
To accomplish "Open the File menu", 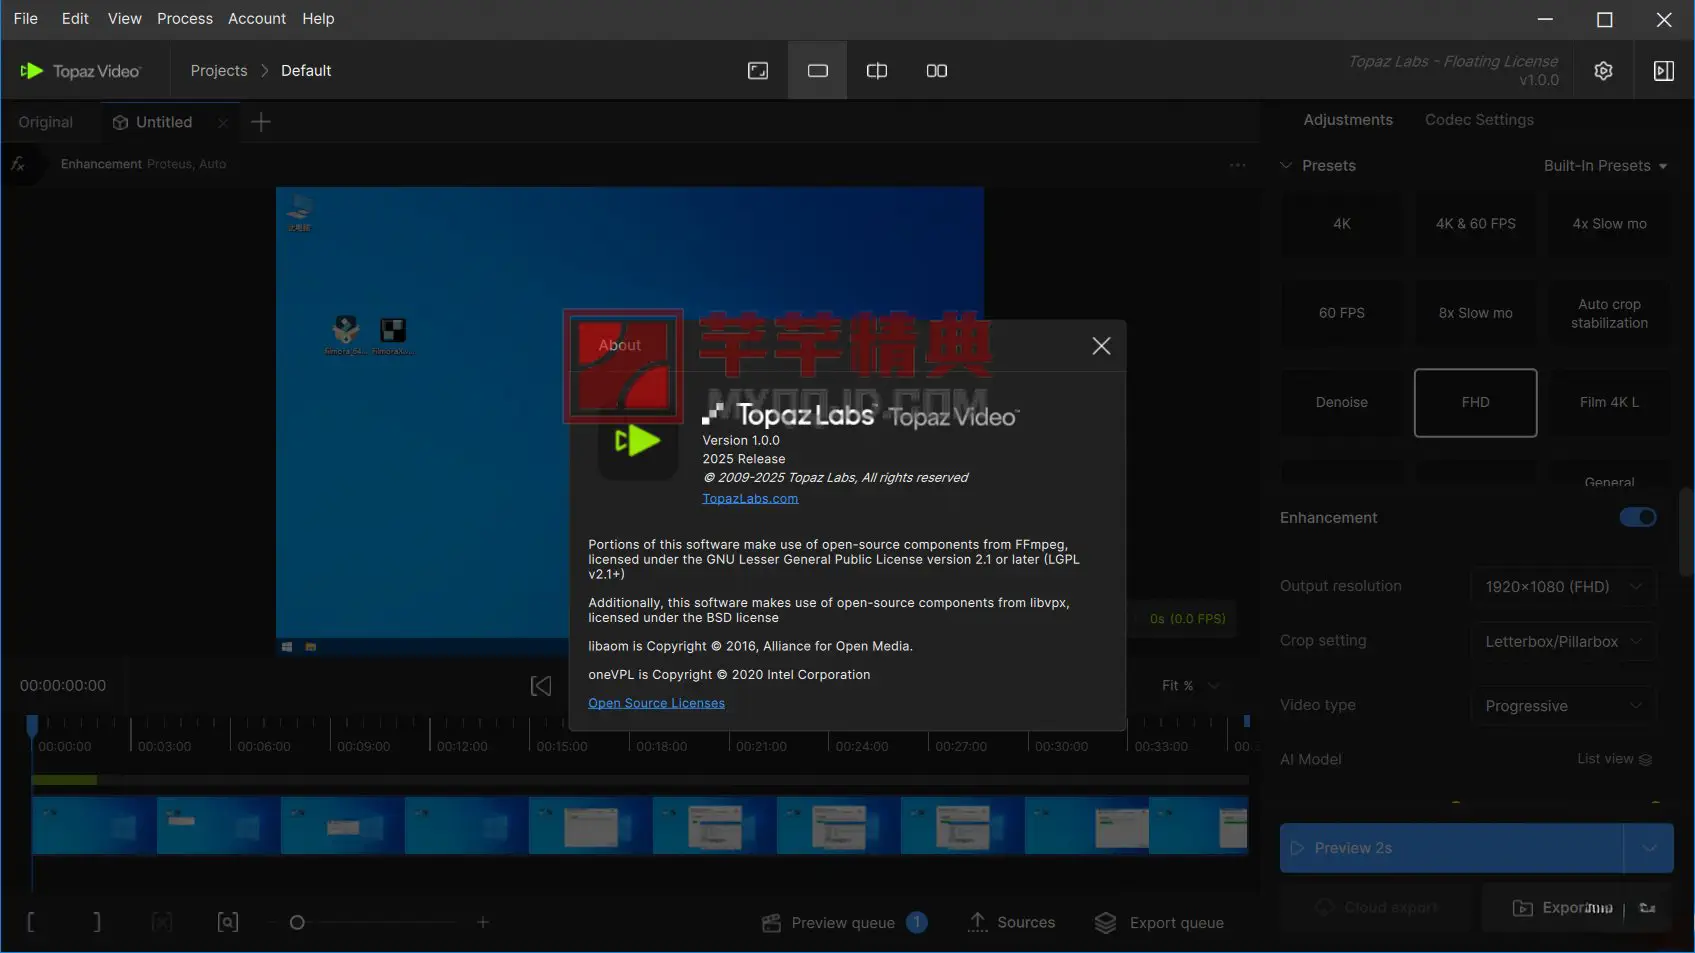I will coord(26,19).
